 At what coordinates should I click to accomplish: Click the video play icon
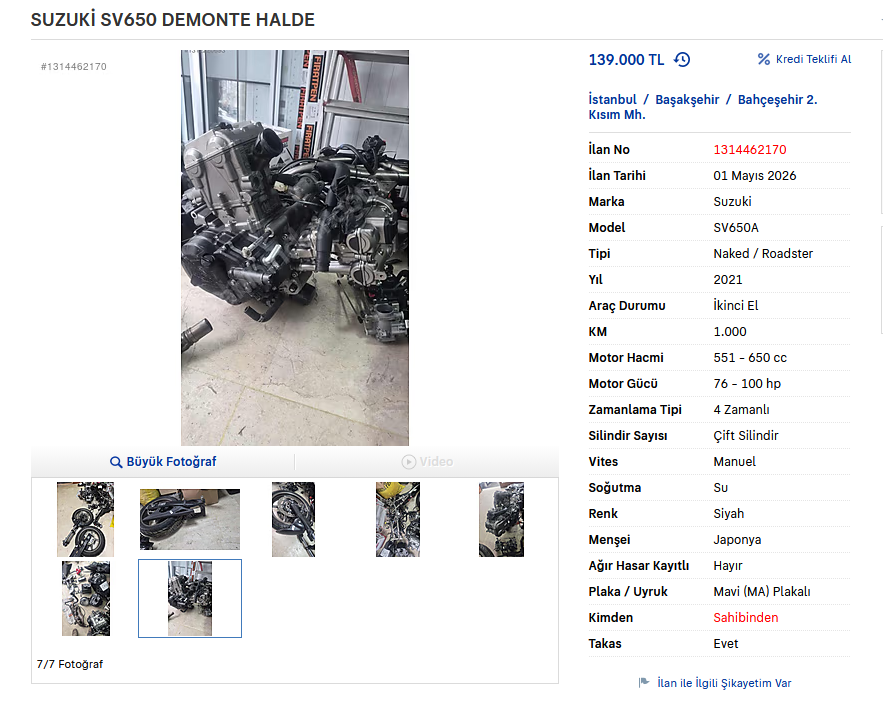pyautogui.click(x=408, y=462)
